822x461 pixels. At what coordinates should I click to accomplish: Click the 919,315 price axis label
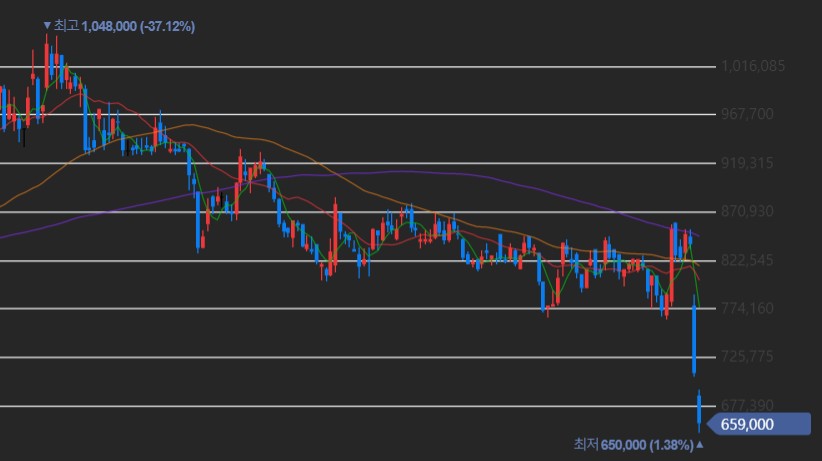pyautogui.click(x=747, y=163)
